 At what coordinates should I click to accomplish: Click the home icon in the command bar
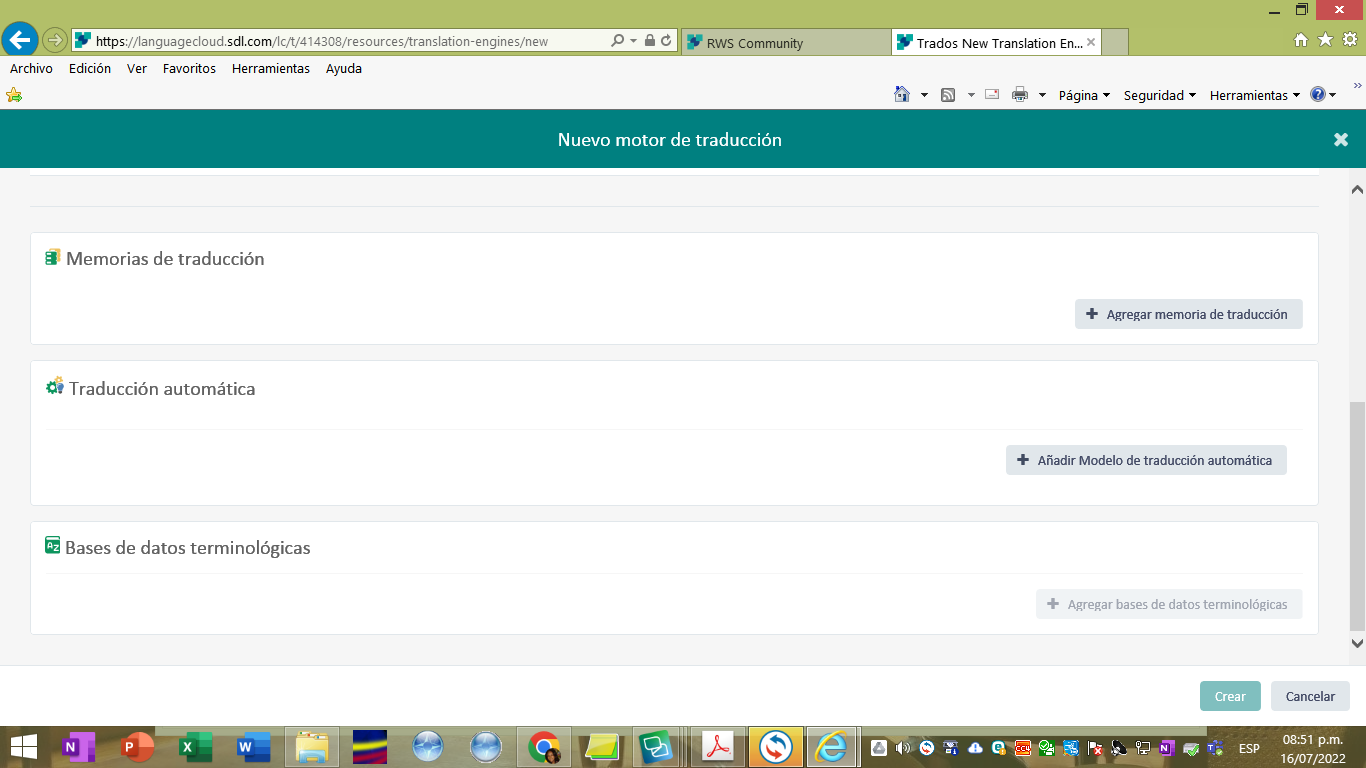(x=902, y=95)
